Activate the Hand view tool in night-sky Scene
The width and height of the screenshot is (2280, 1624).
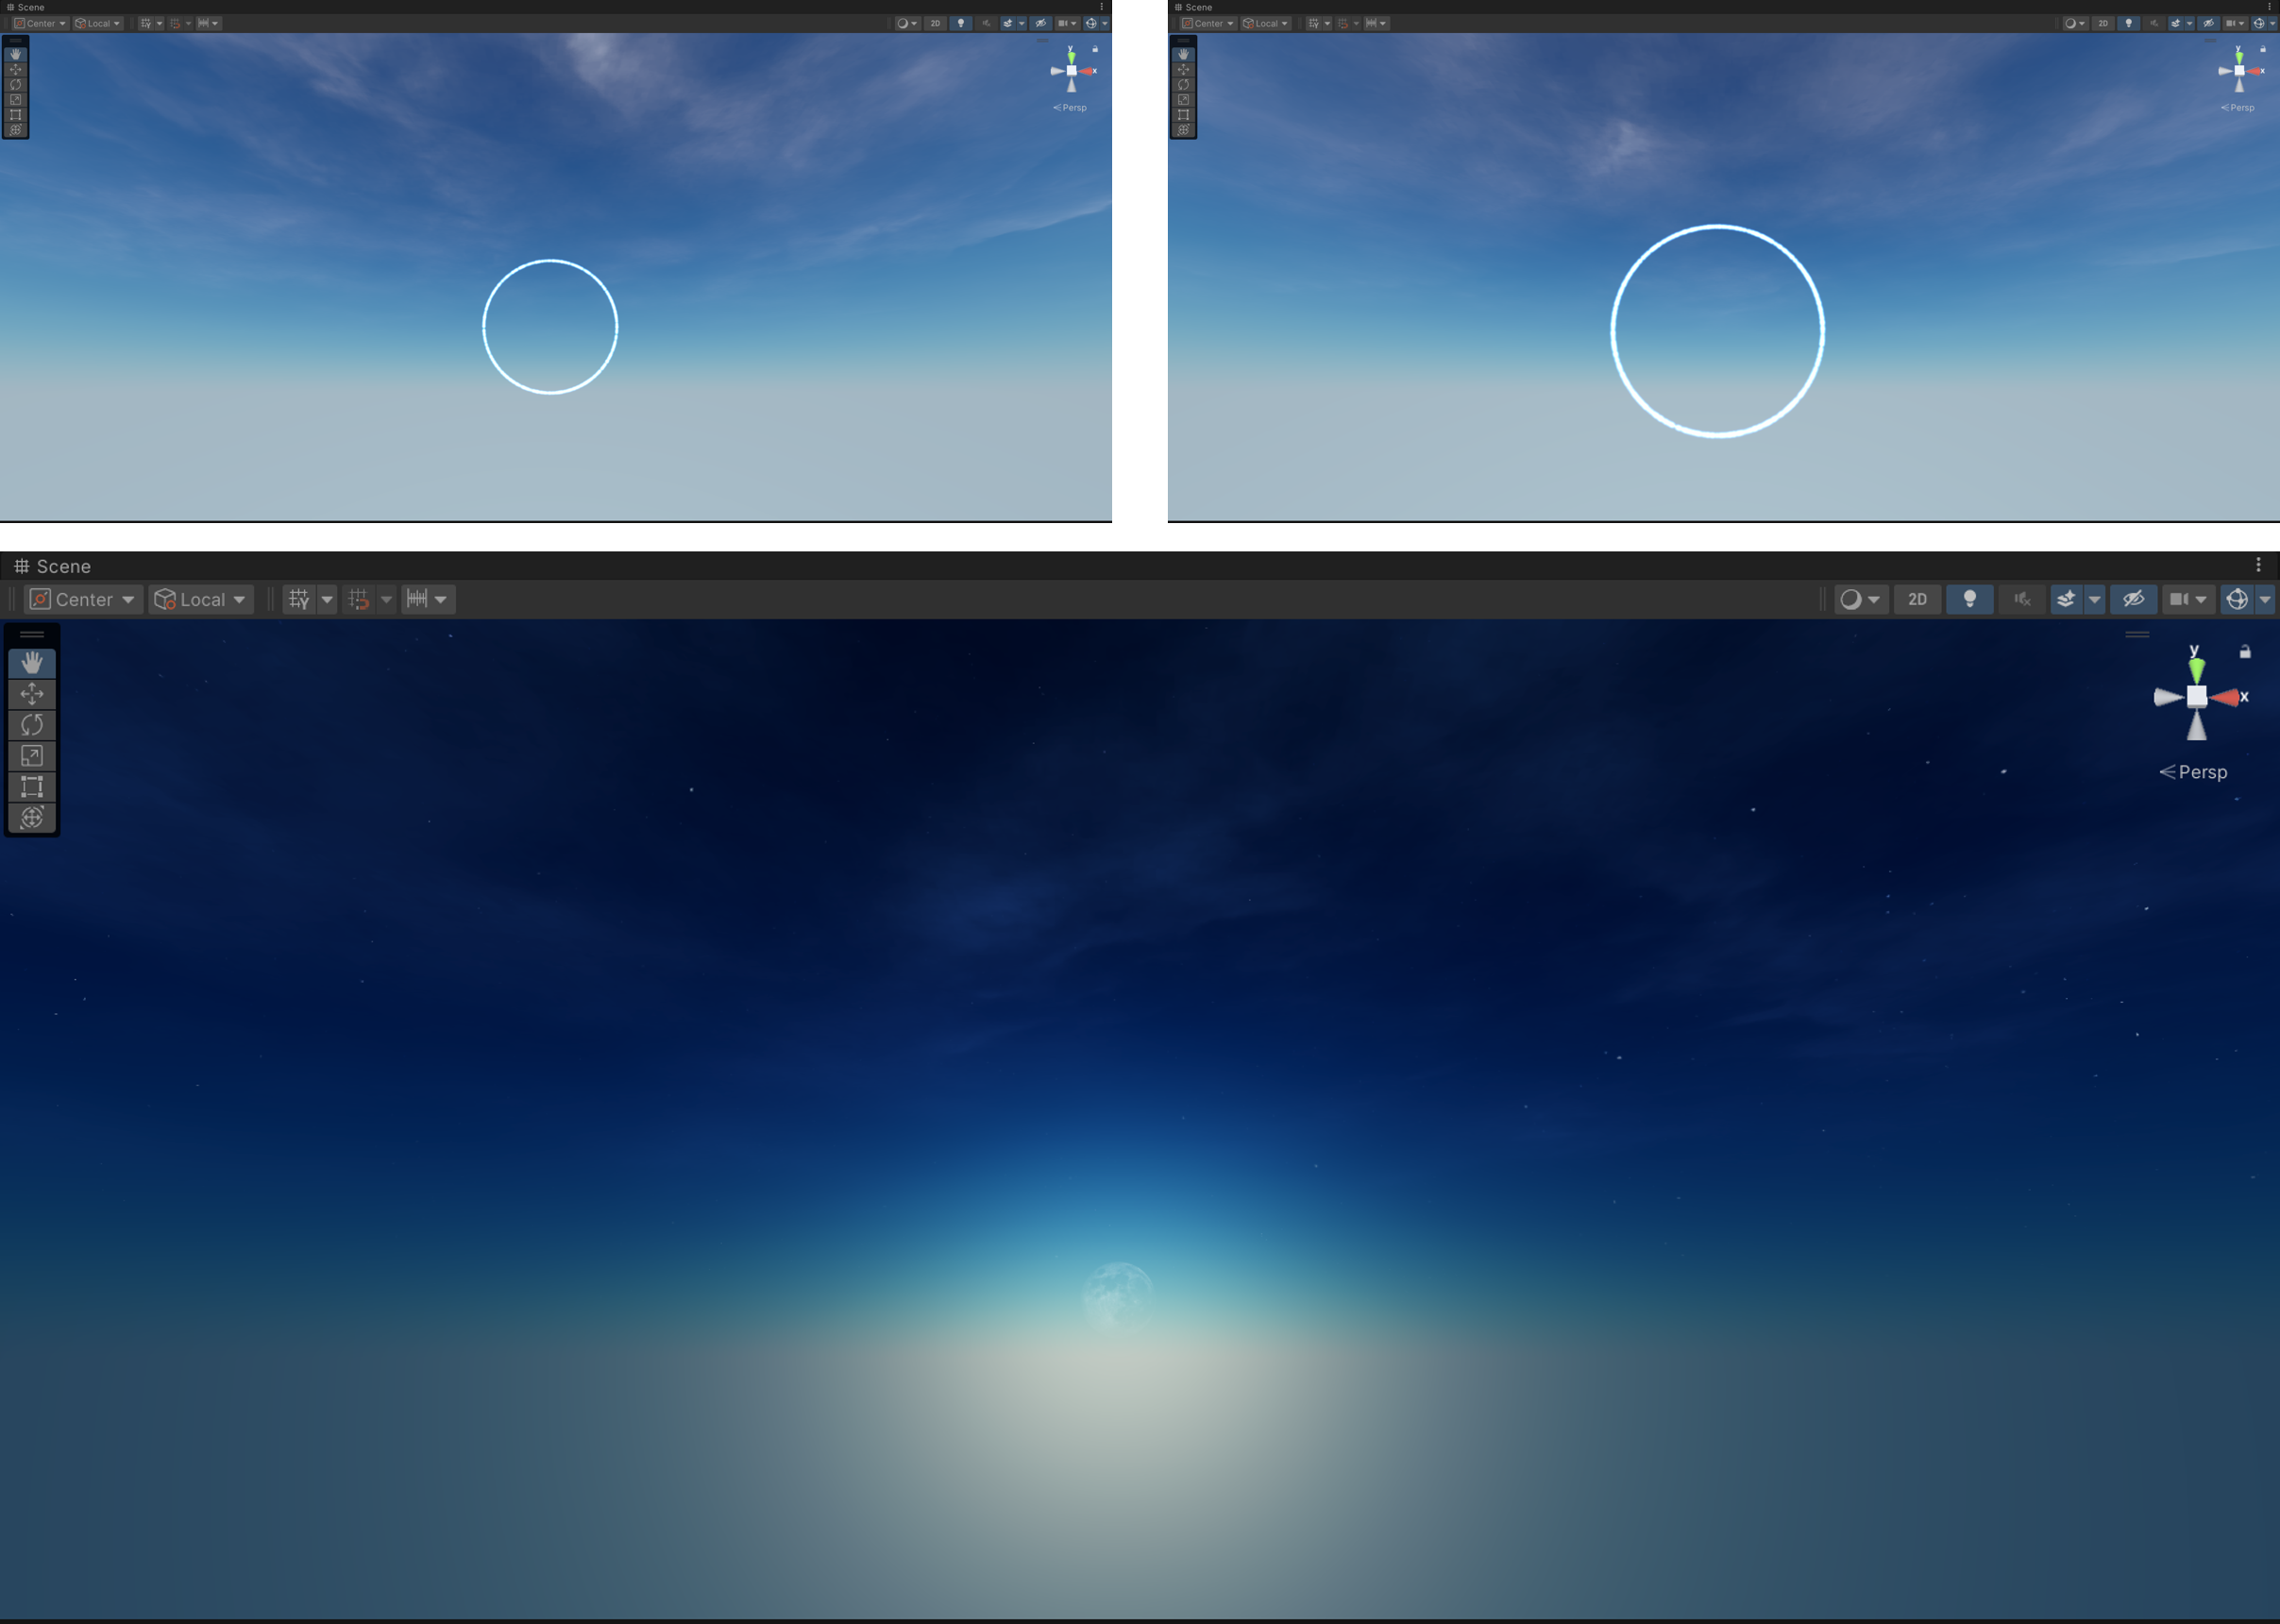[x=32, y=663]
